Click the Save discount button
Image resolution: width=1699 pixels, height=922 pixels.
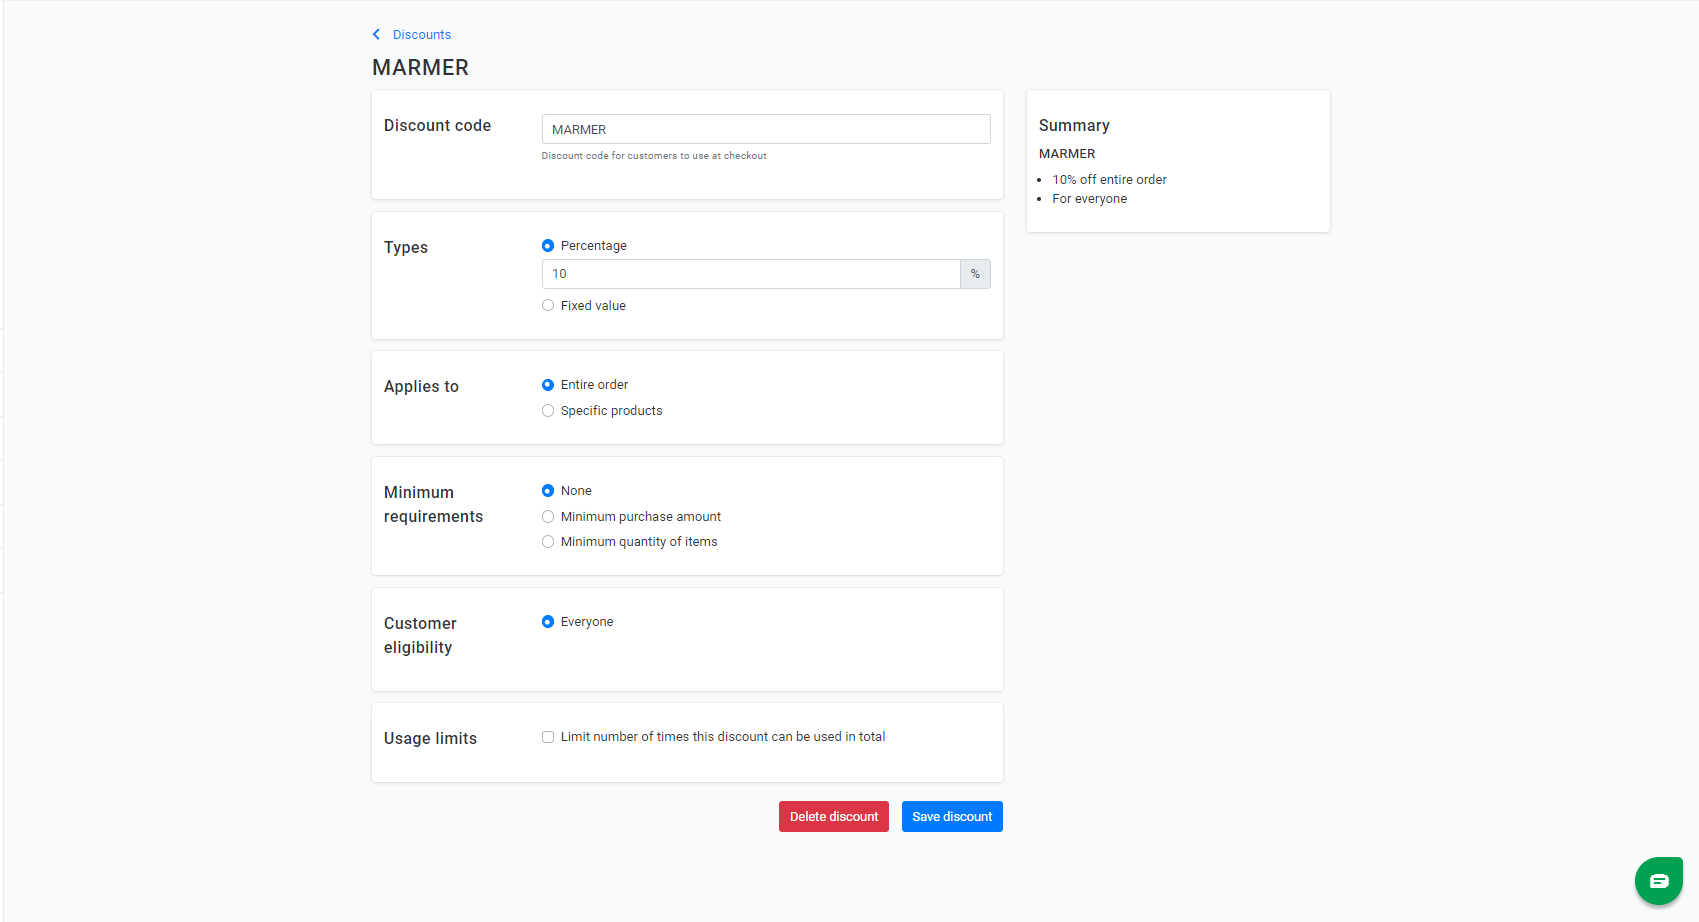(x=952, y=817)
